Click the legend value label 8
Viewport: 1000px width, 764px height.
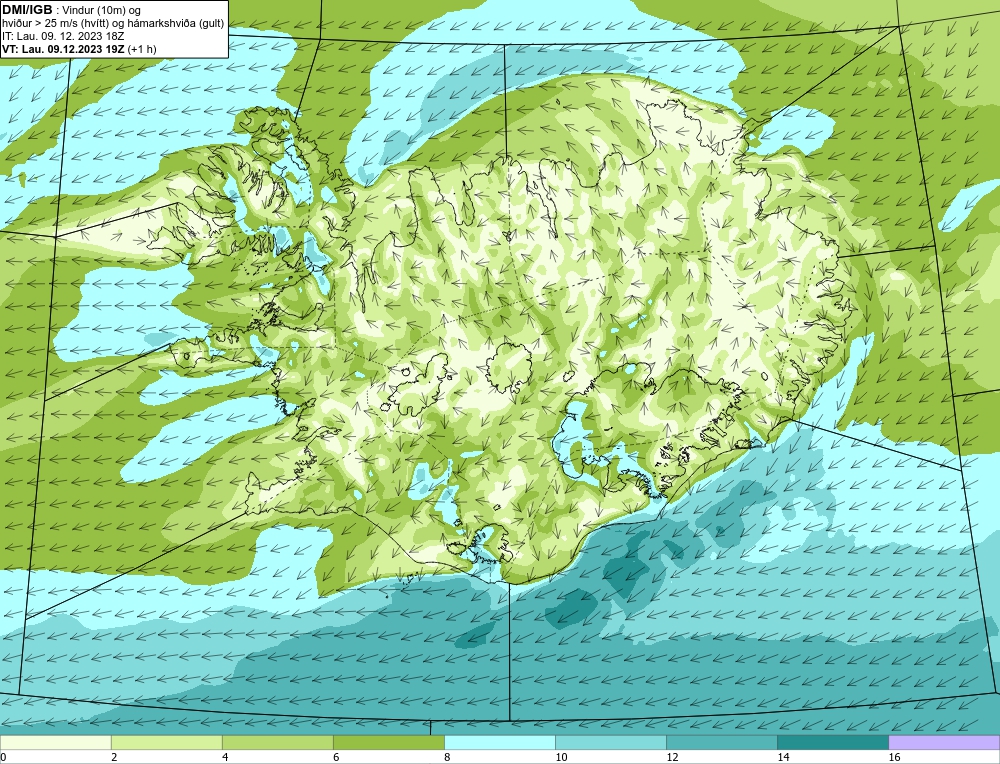(x=447, y=757)
